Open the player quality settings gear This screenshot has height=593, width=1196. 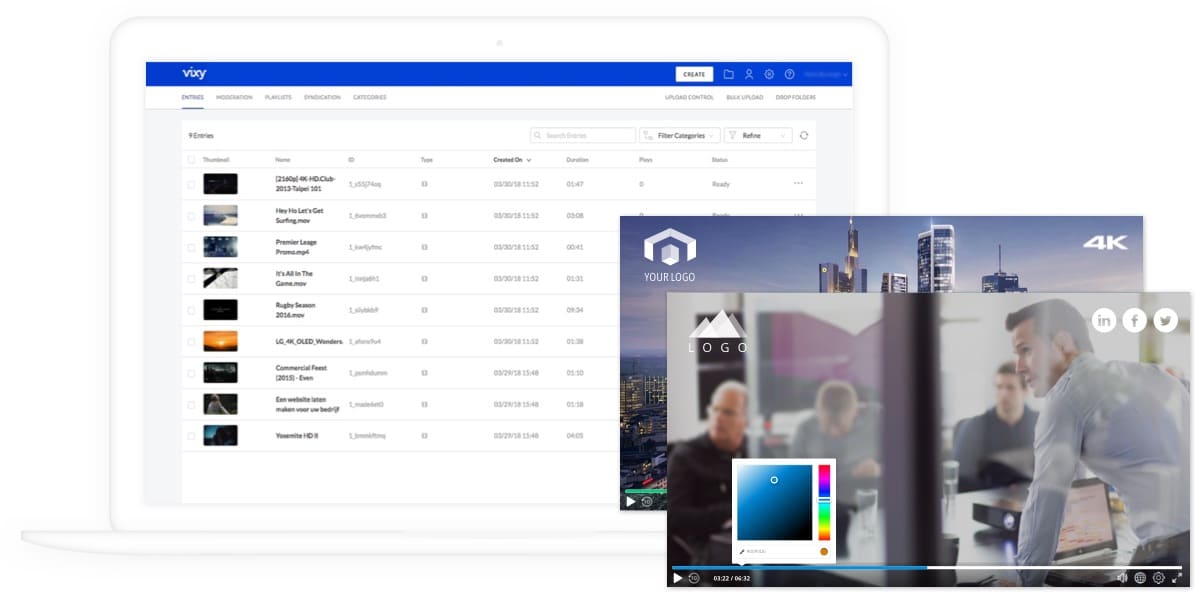click(1159, 577)
